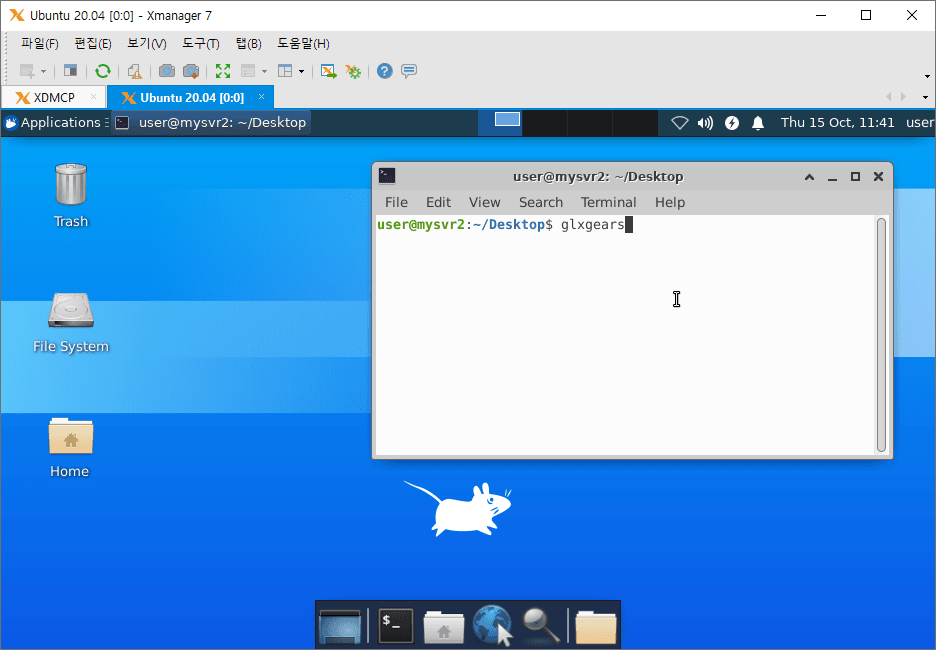This screenshot has height=650, width=936.
Task: Click the tab arrangement toolbar icon
Action: (248, 71)
